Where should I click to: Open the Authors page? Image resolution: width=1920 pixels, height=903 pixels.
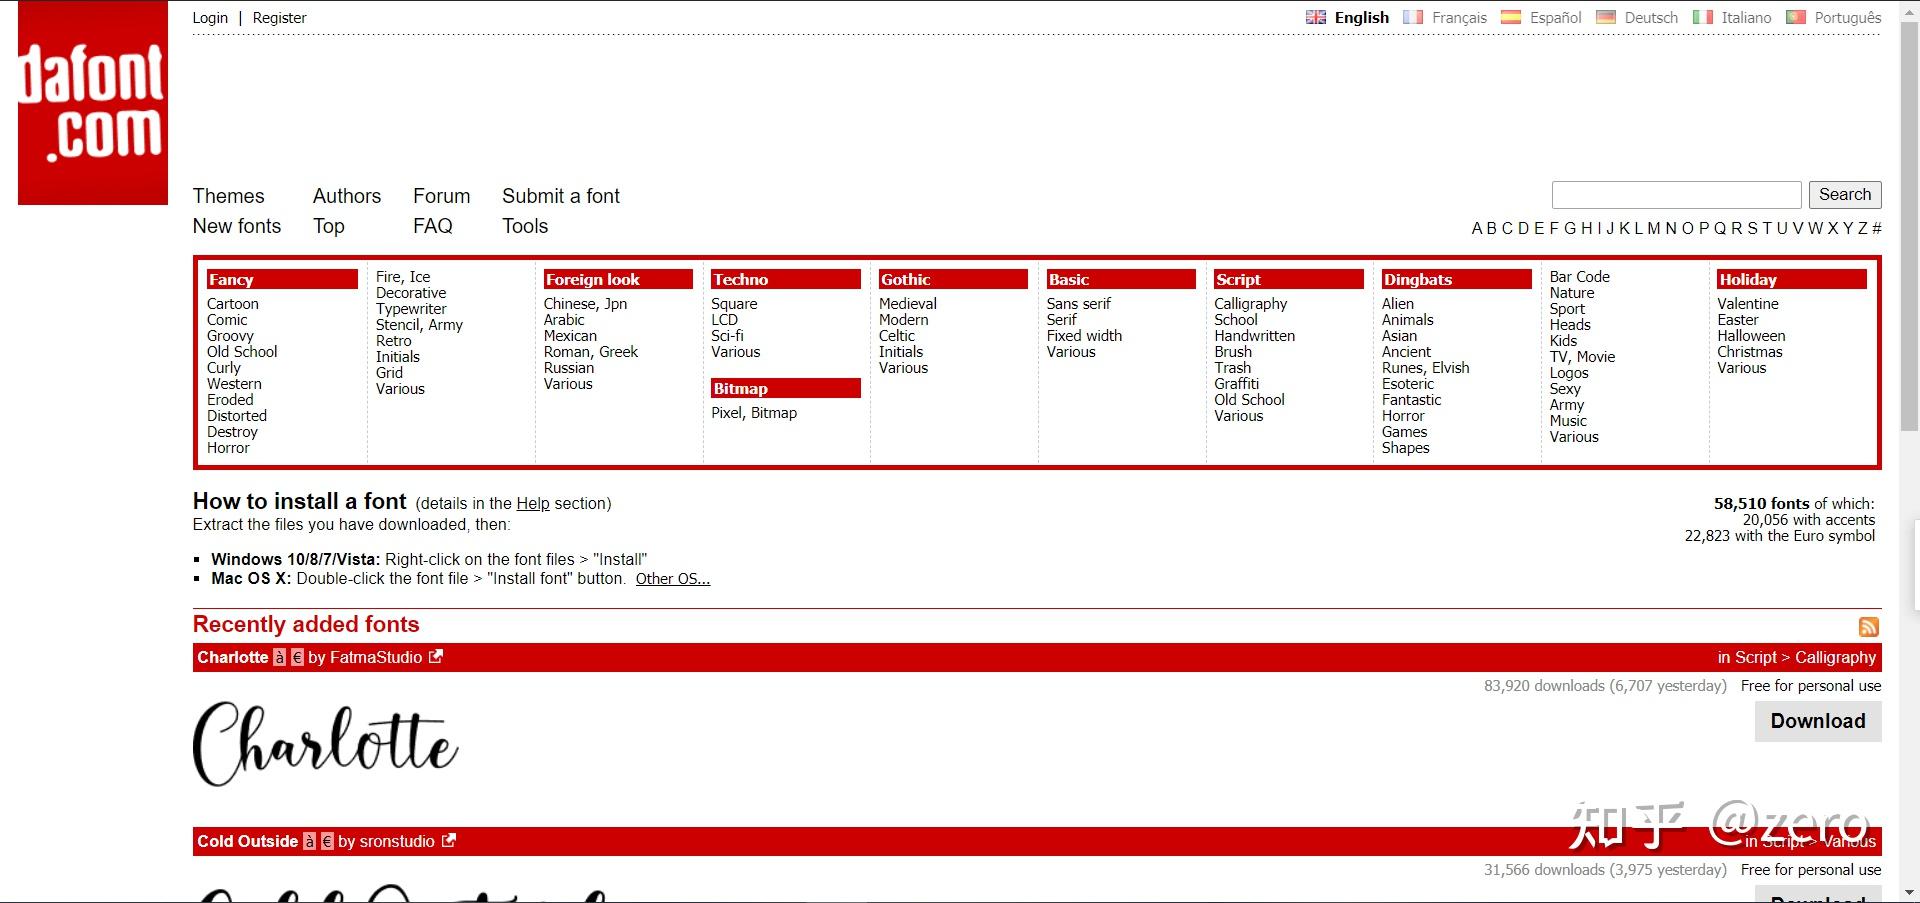pos(347,196)
